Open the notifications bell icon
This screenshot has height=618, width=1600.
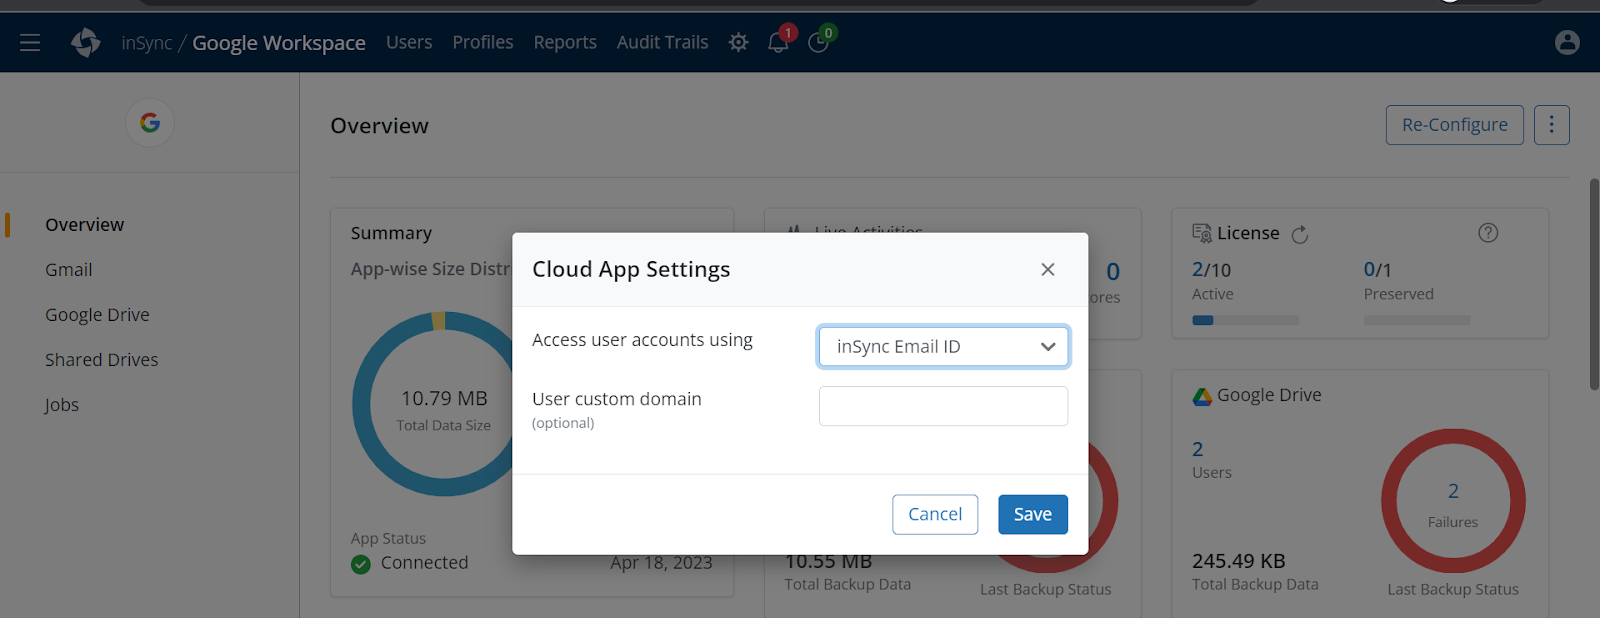click(x=778, y=42)
